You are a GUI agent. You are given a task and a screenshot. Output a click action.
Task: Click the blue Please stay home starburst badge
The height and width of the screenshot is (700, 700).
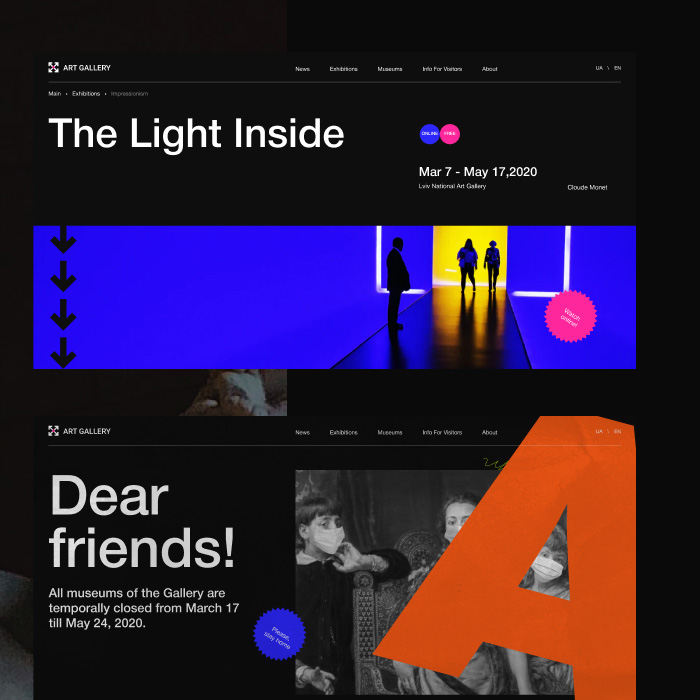click(279, 634)
